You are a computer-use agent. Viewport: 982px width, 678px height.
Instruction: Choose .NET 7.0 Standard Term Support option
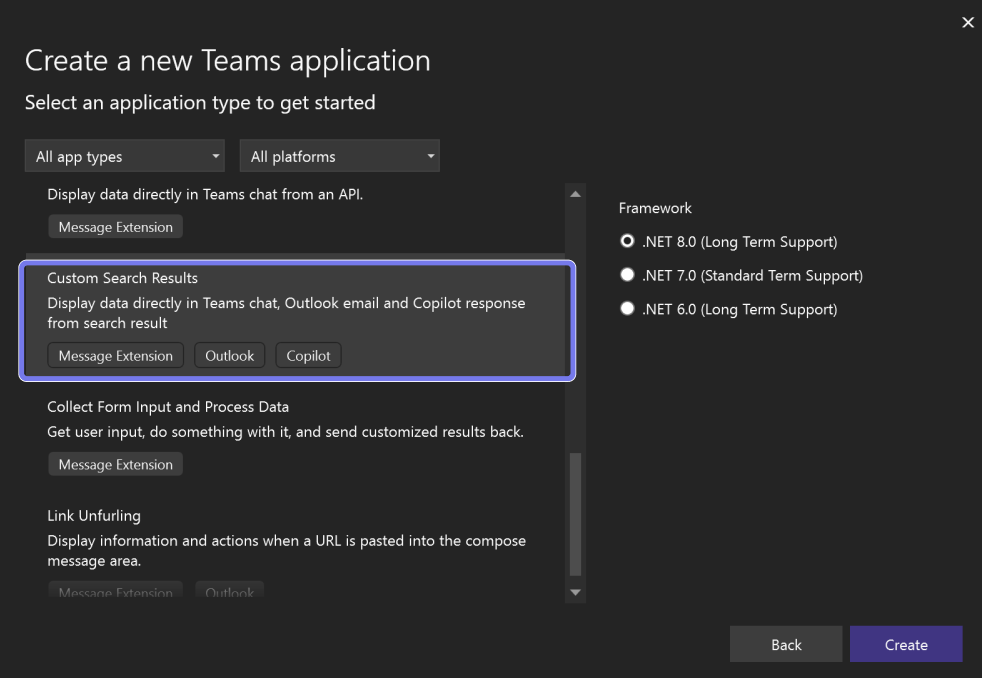pyautogui.click(x=628, y=276)
